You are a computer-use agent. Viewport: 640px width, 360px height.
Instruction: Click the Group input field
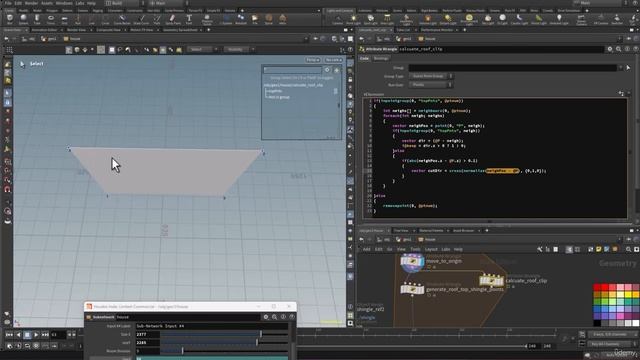pyautogui.click(x=512, y=68)
